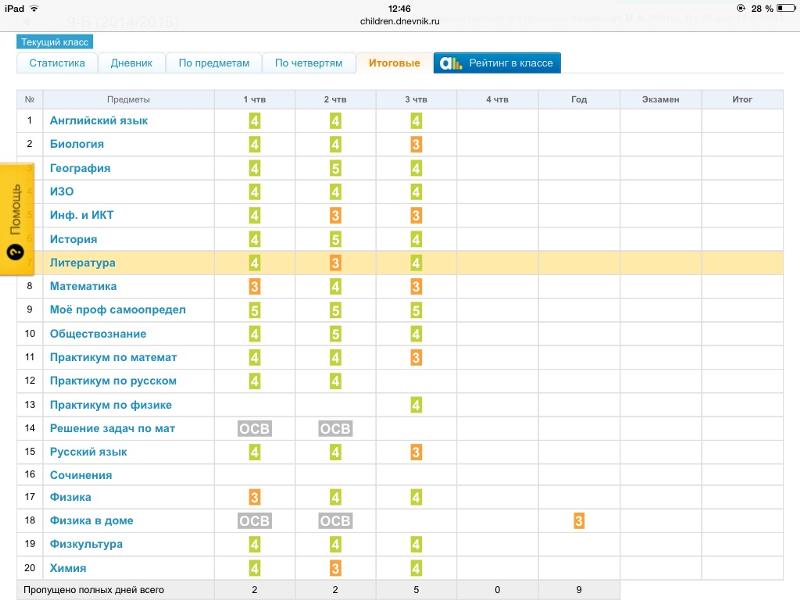Open subject Физика в доме
The width and height of the screenshot is (800, 600).
pos(91,520)
